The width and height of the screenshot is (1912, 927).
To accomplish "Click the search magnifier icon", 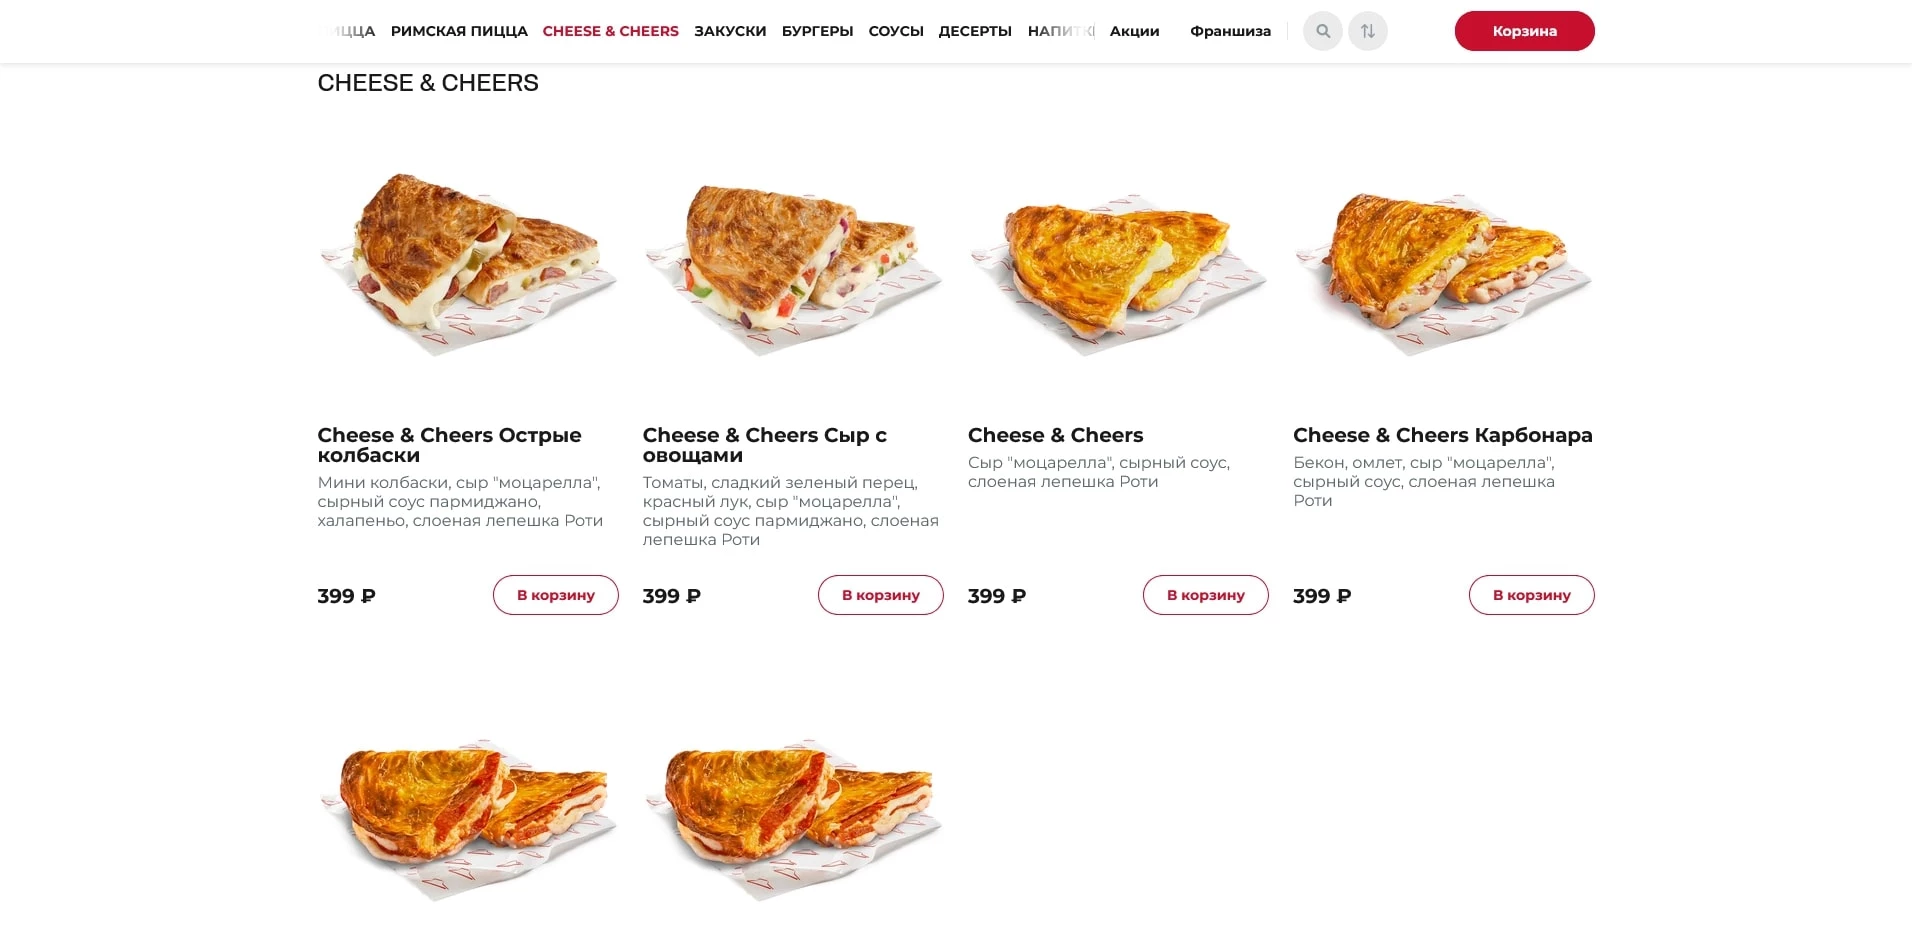I will [x=1322, y=31].
